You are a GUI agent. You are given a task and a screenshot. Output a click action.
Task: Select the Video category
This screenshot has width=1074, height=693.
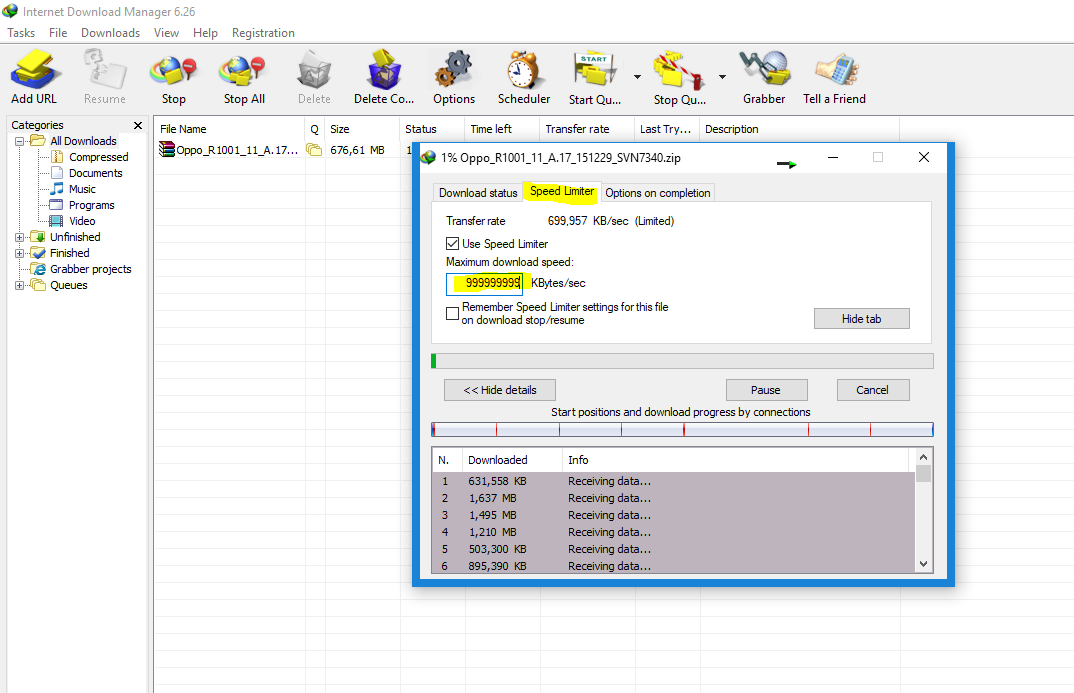pos(82,221)
